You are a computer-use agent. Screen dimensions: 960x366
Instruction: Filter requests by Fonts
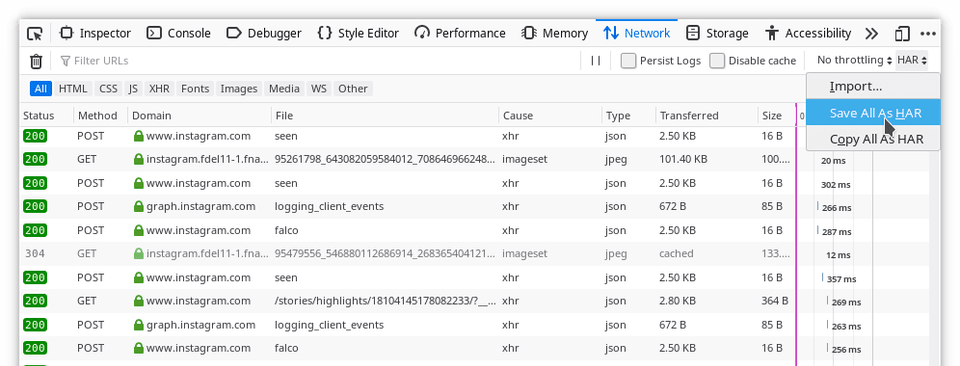[195, 89]
